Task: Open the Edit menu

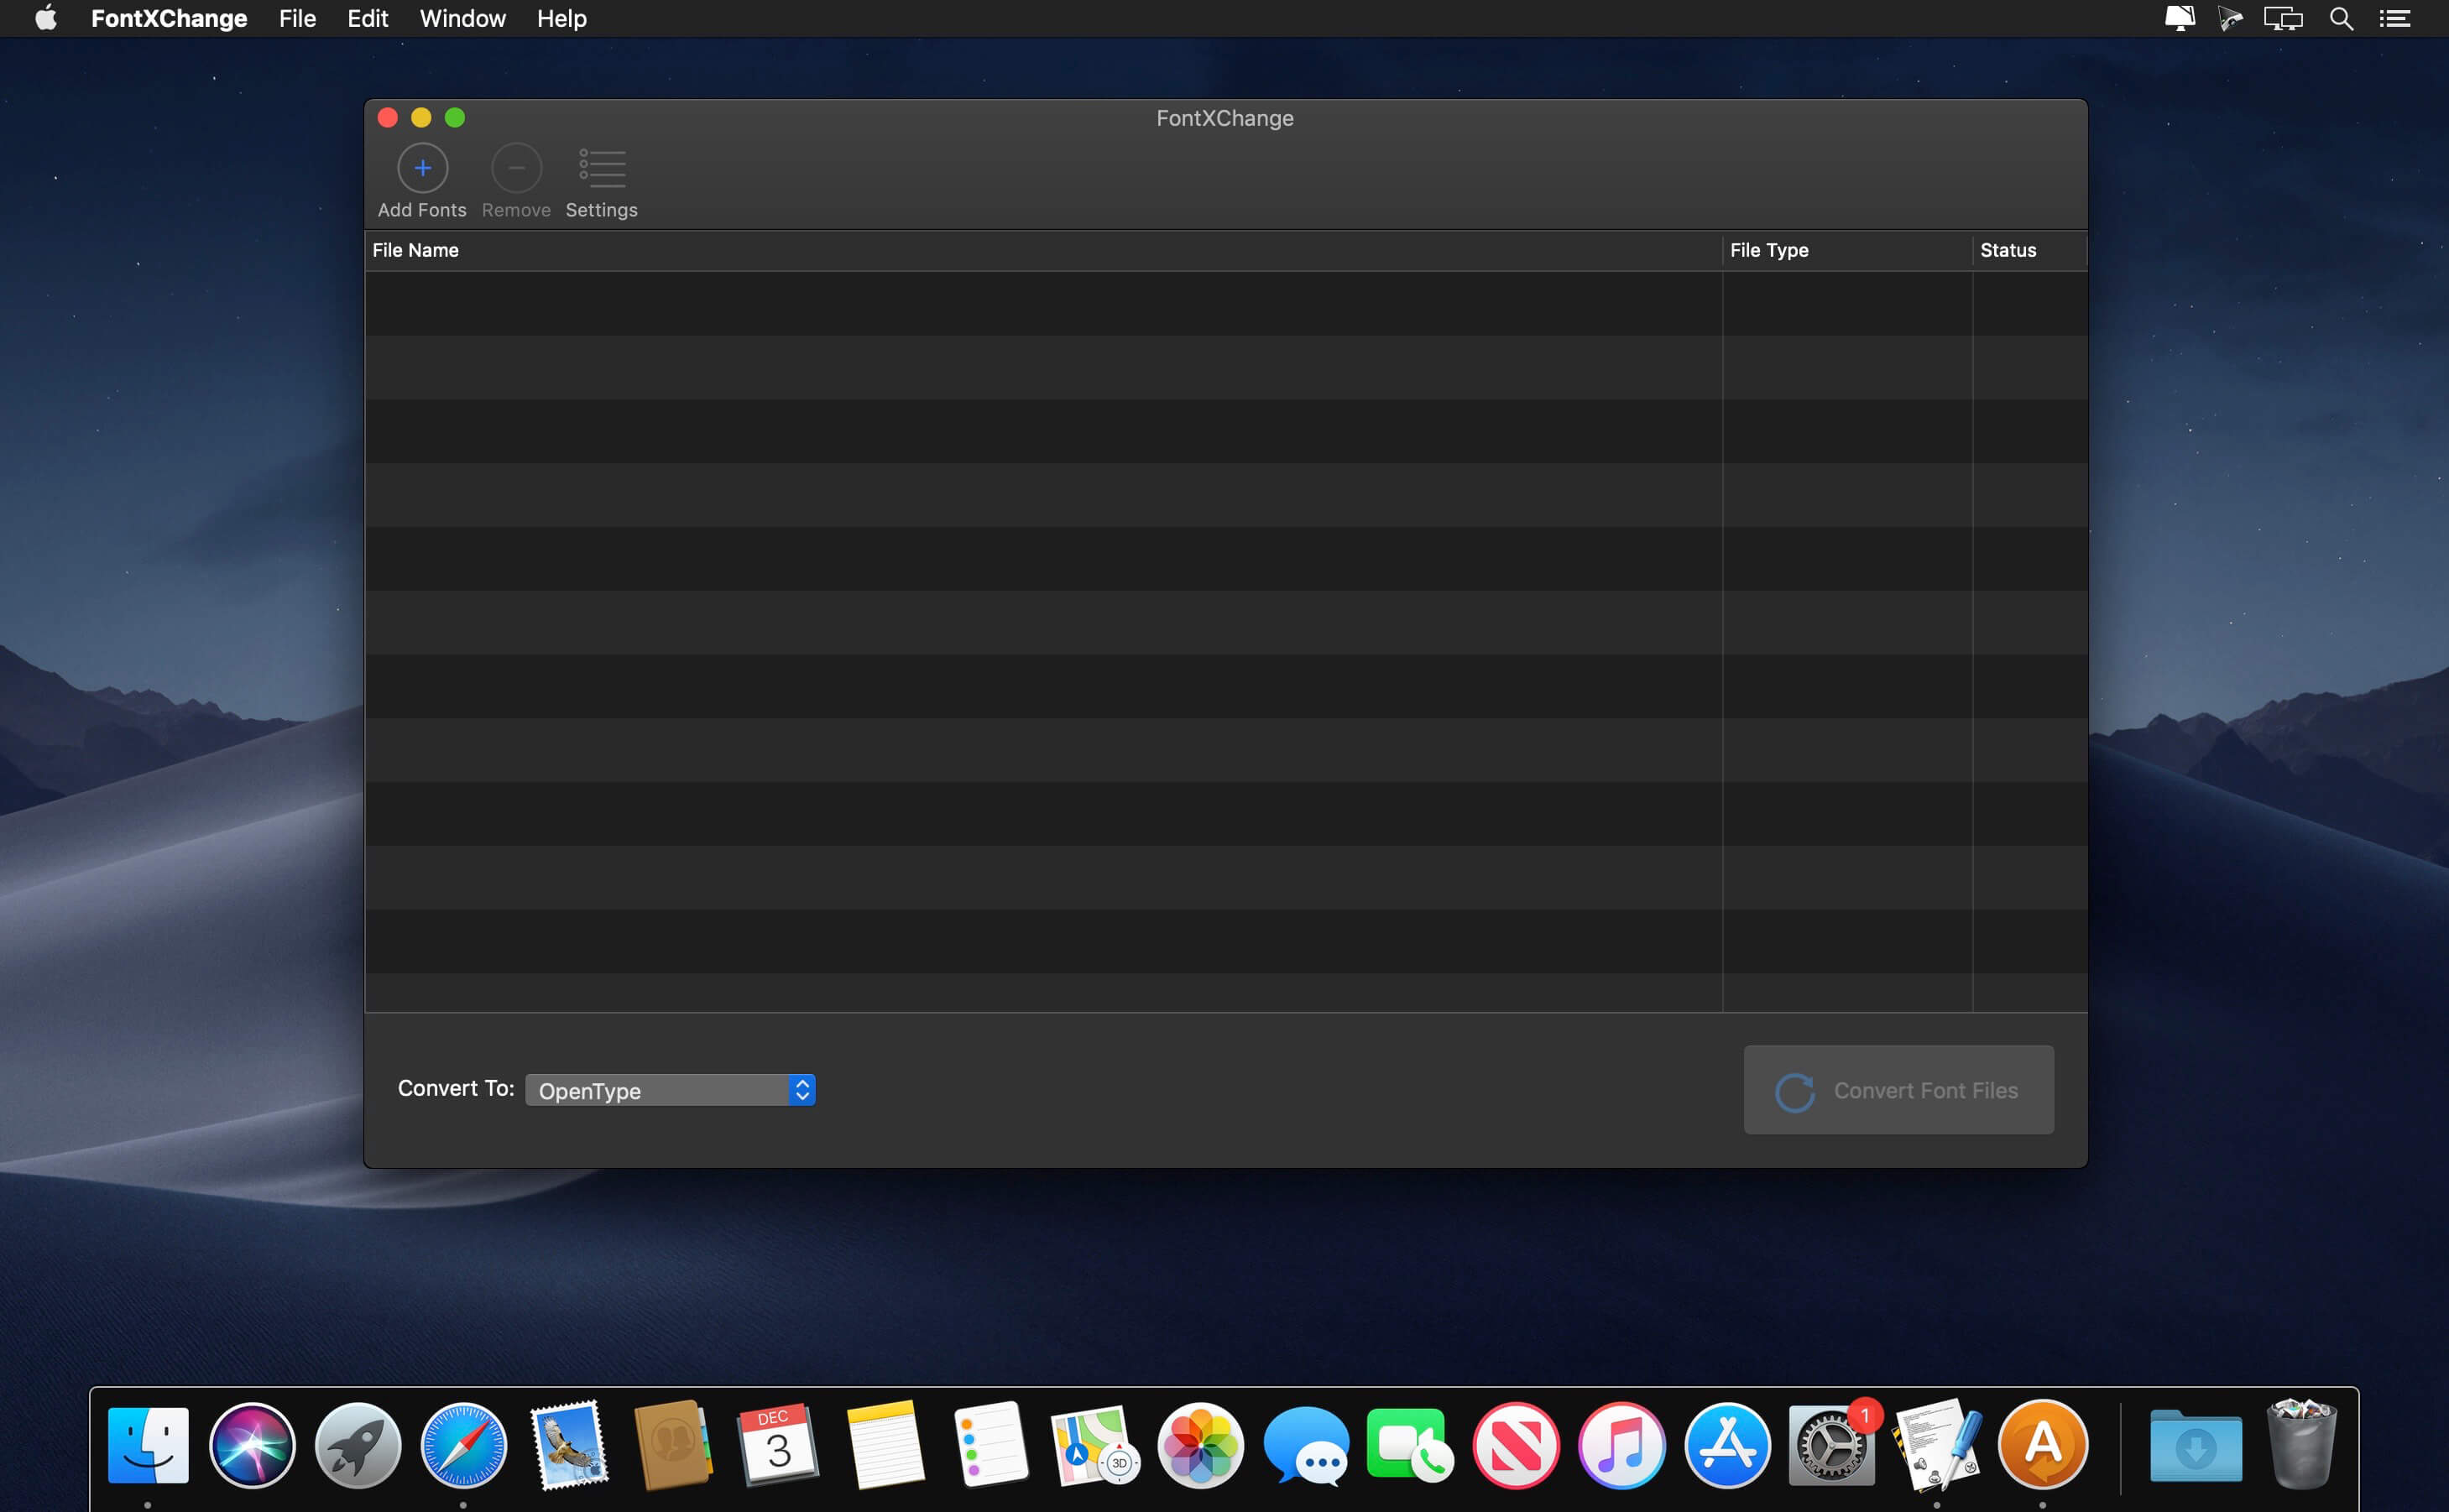Action: 367,18
